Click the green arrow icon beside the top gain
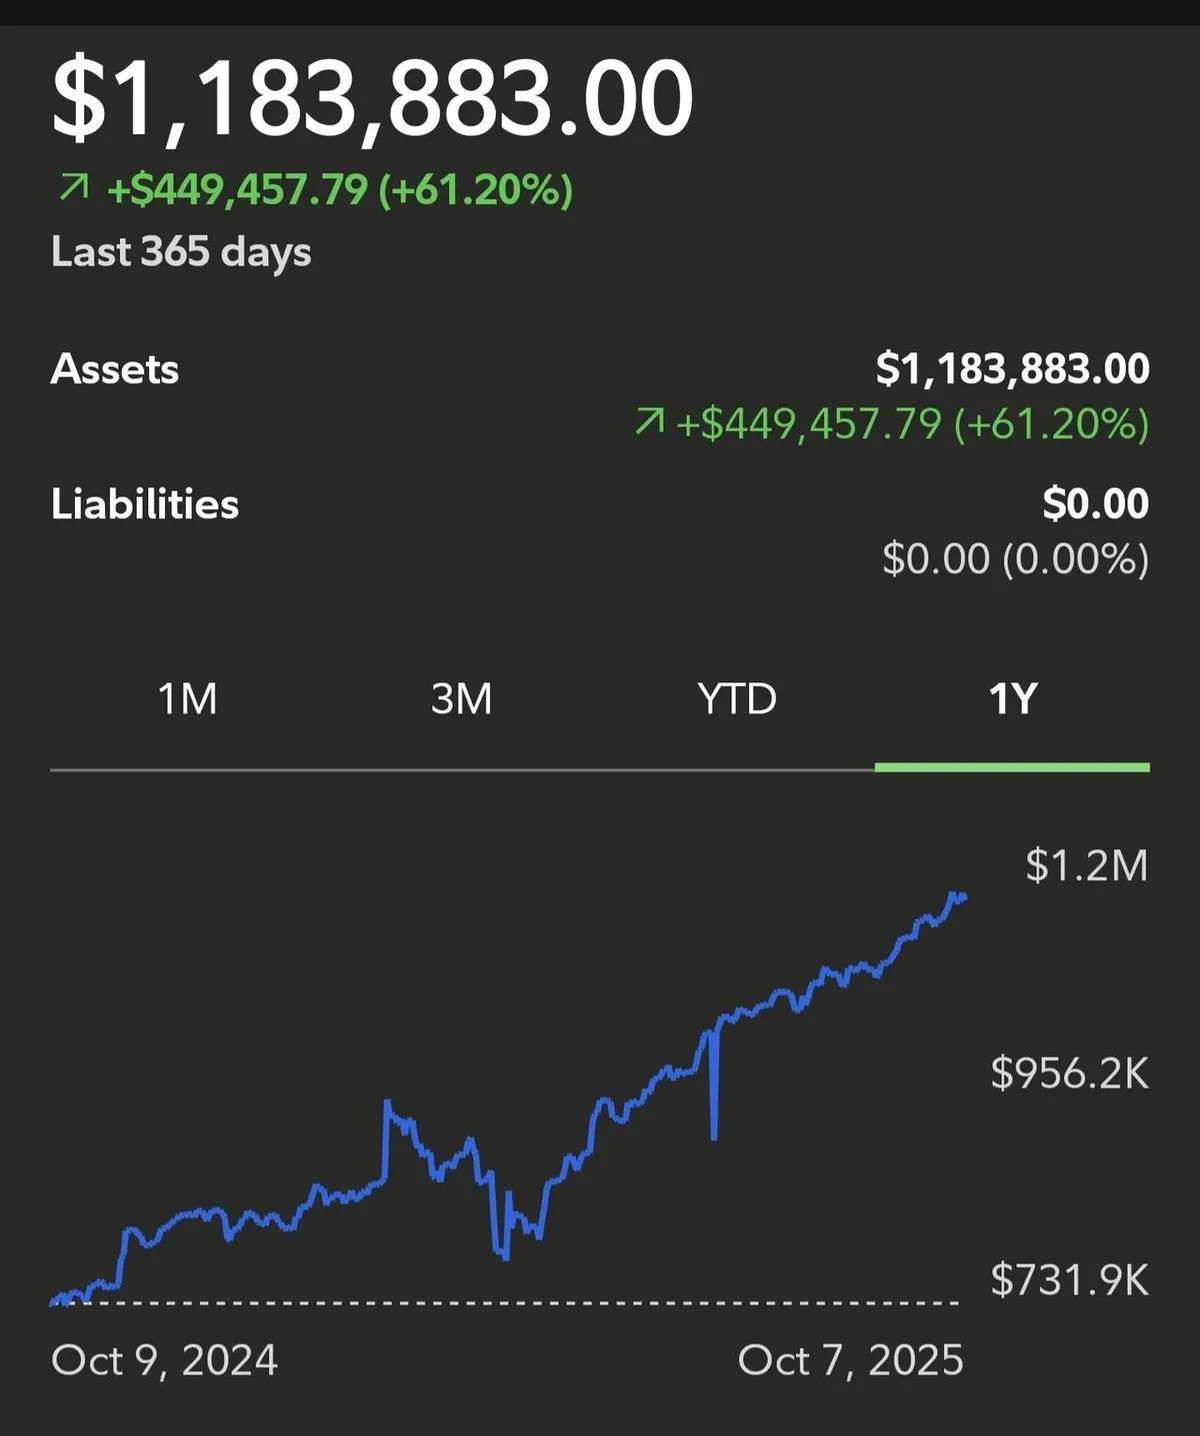 pyautogui.click(x=74, y=187)
